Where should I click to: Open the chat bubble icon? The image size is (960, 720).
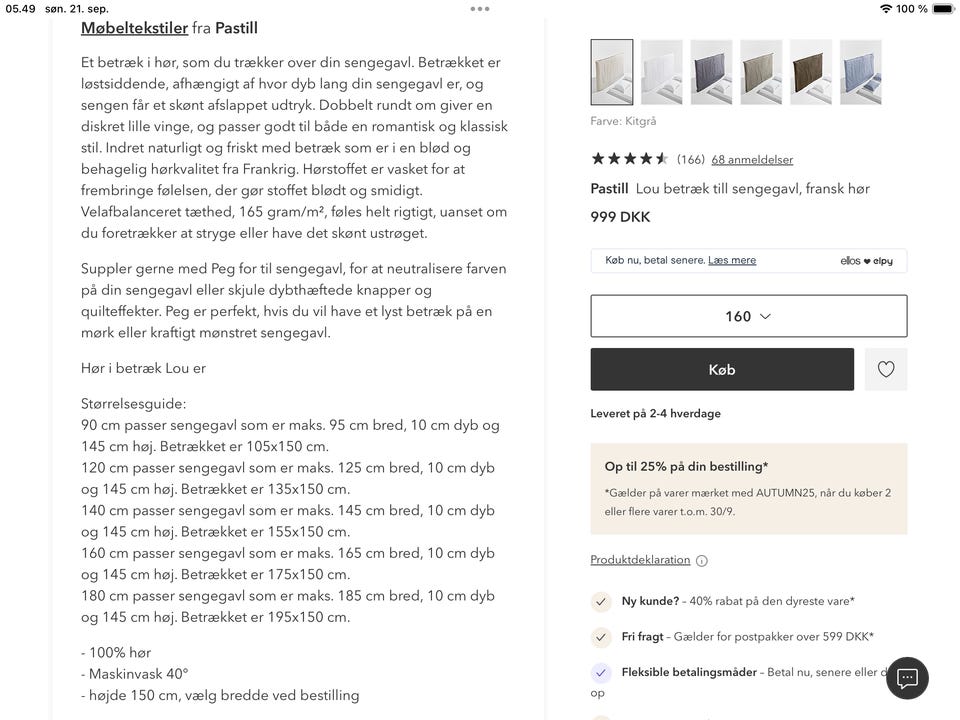tap(906, 678)
